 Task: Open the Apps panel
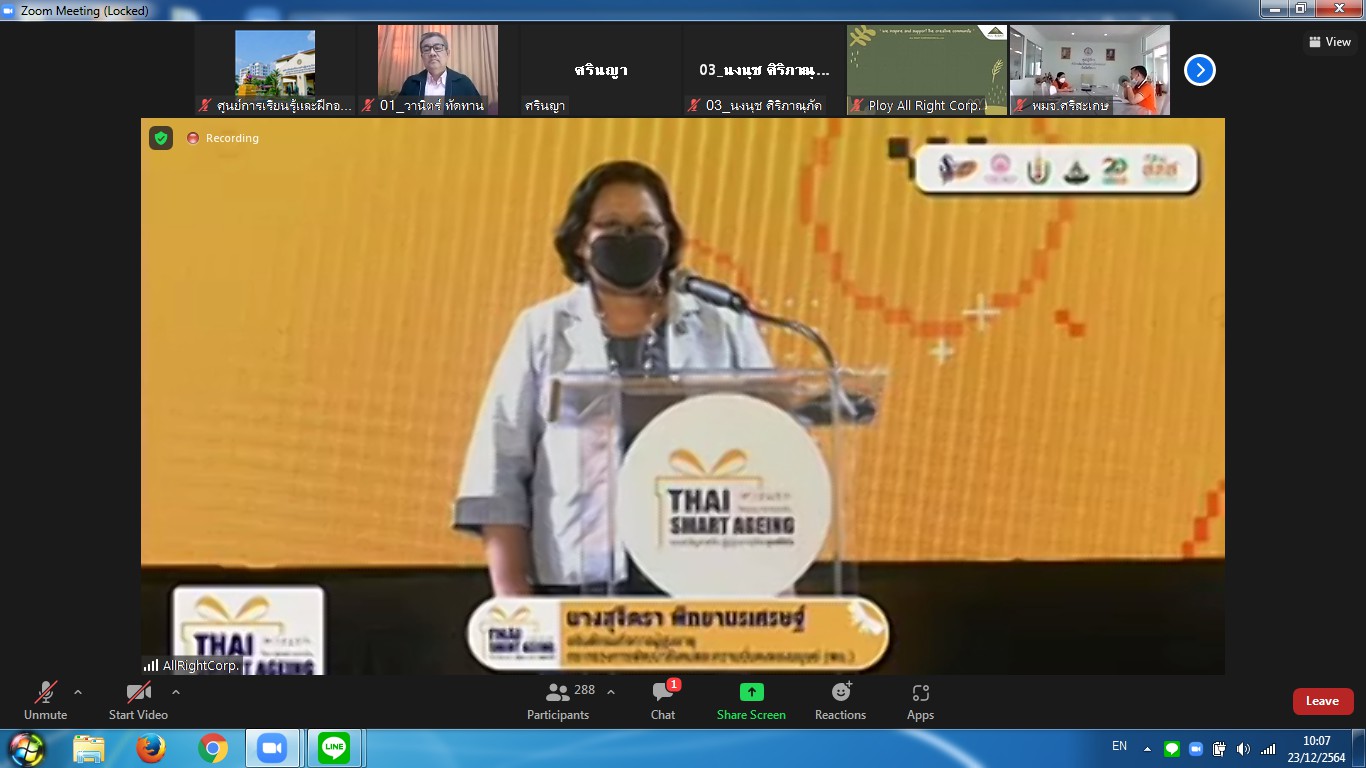[920, 700]
